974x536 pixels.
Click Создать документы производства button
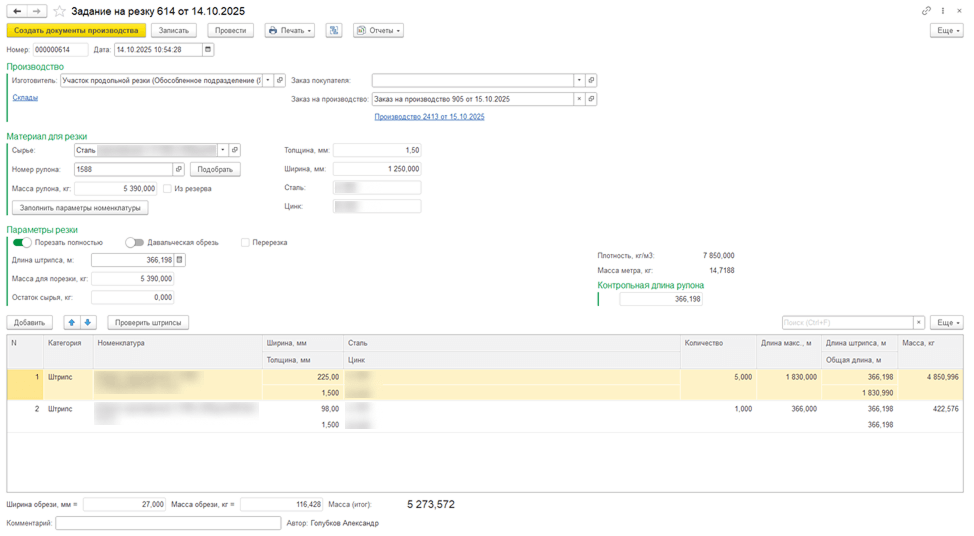coord(76,31)
